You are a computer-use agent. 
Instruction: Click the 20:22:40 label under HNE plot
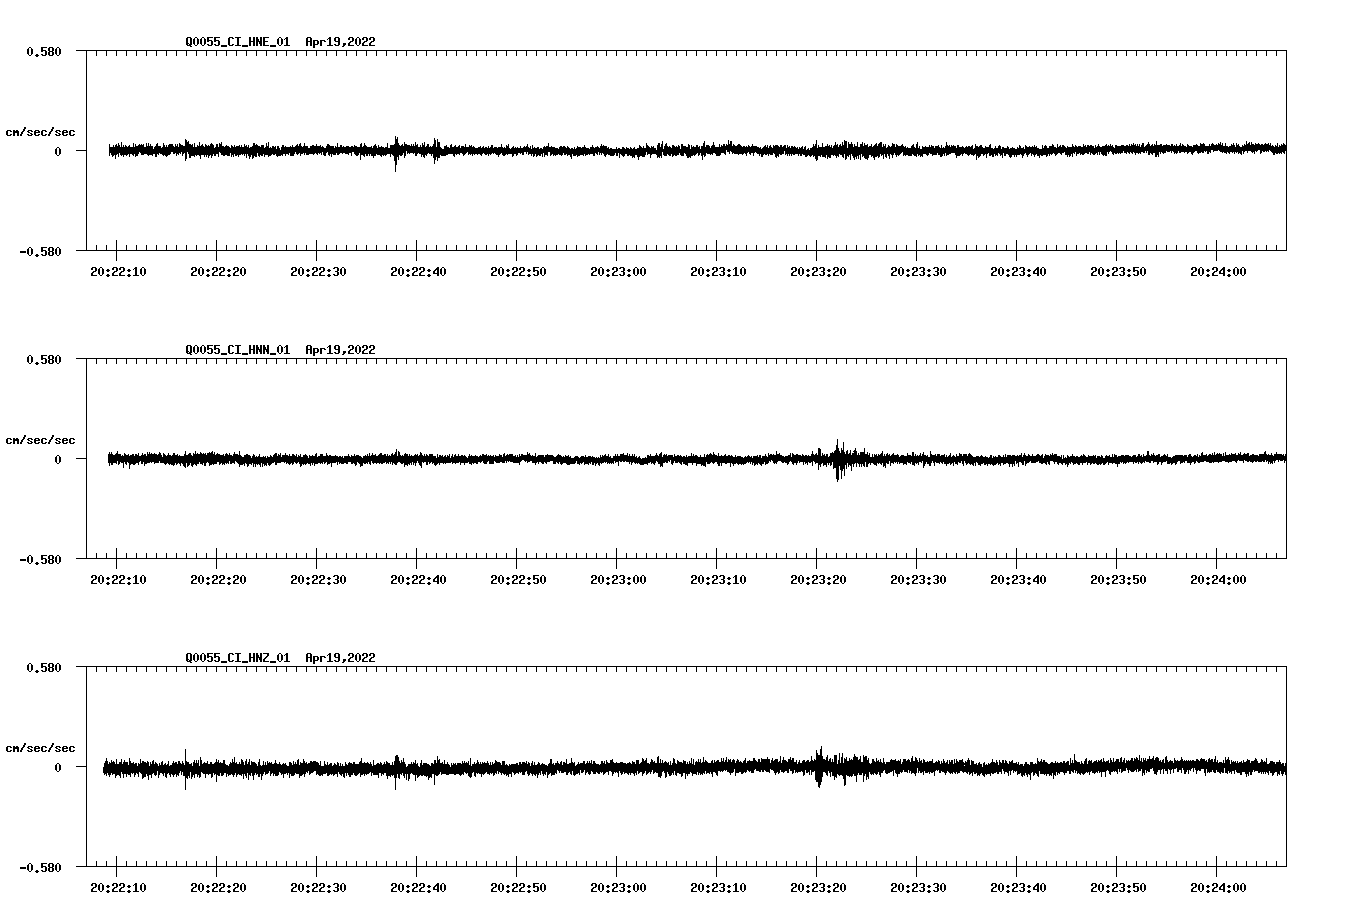click(x=418, y=272)
